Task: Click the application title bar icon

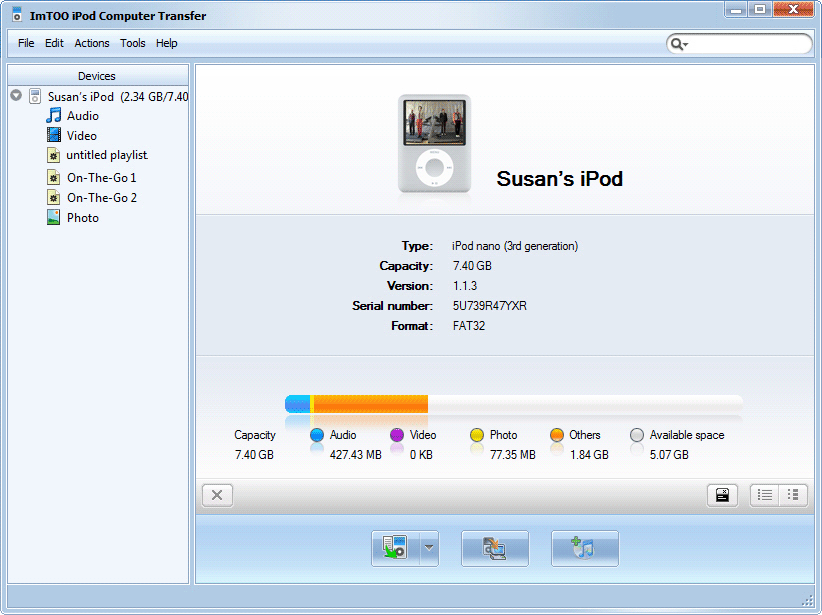Action: [x=17, y=15]
